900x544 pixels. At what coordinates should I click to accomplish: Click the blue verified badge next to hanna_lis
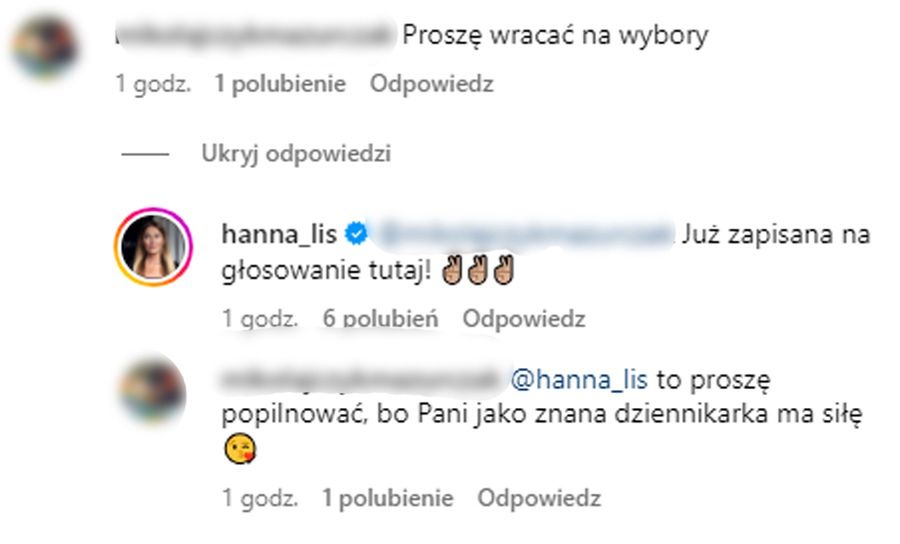click(x=356, y=234)
